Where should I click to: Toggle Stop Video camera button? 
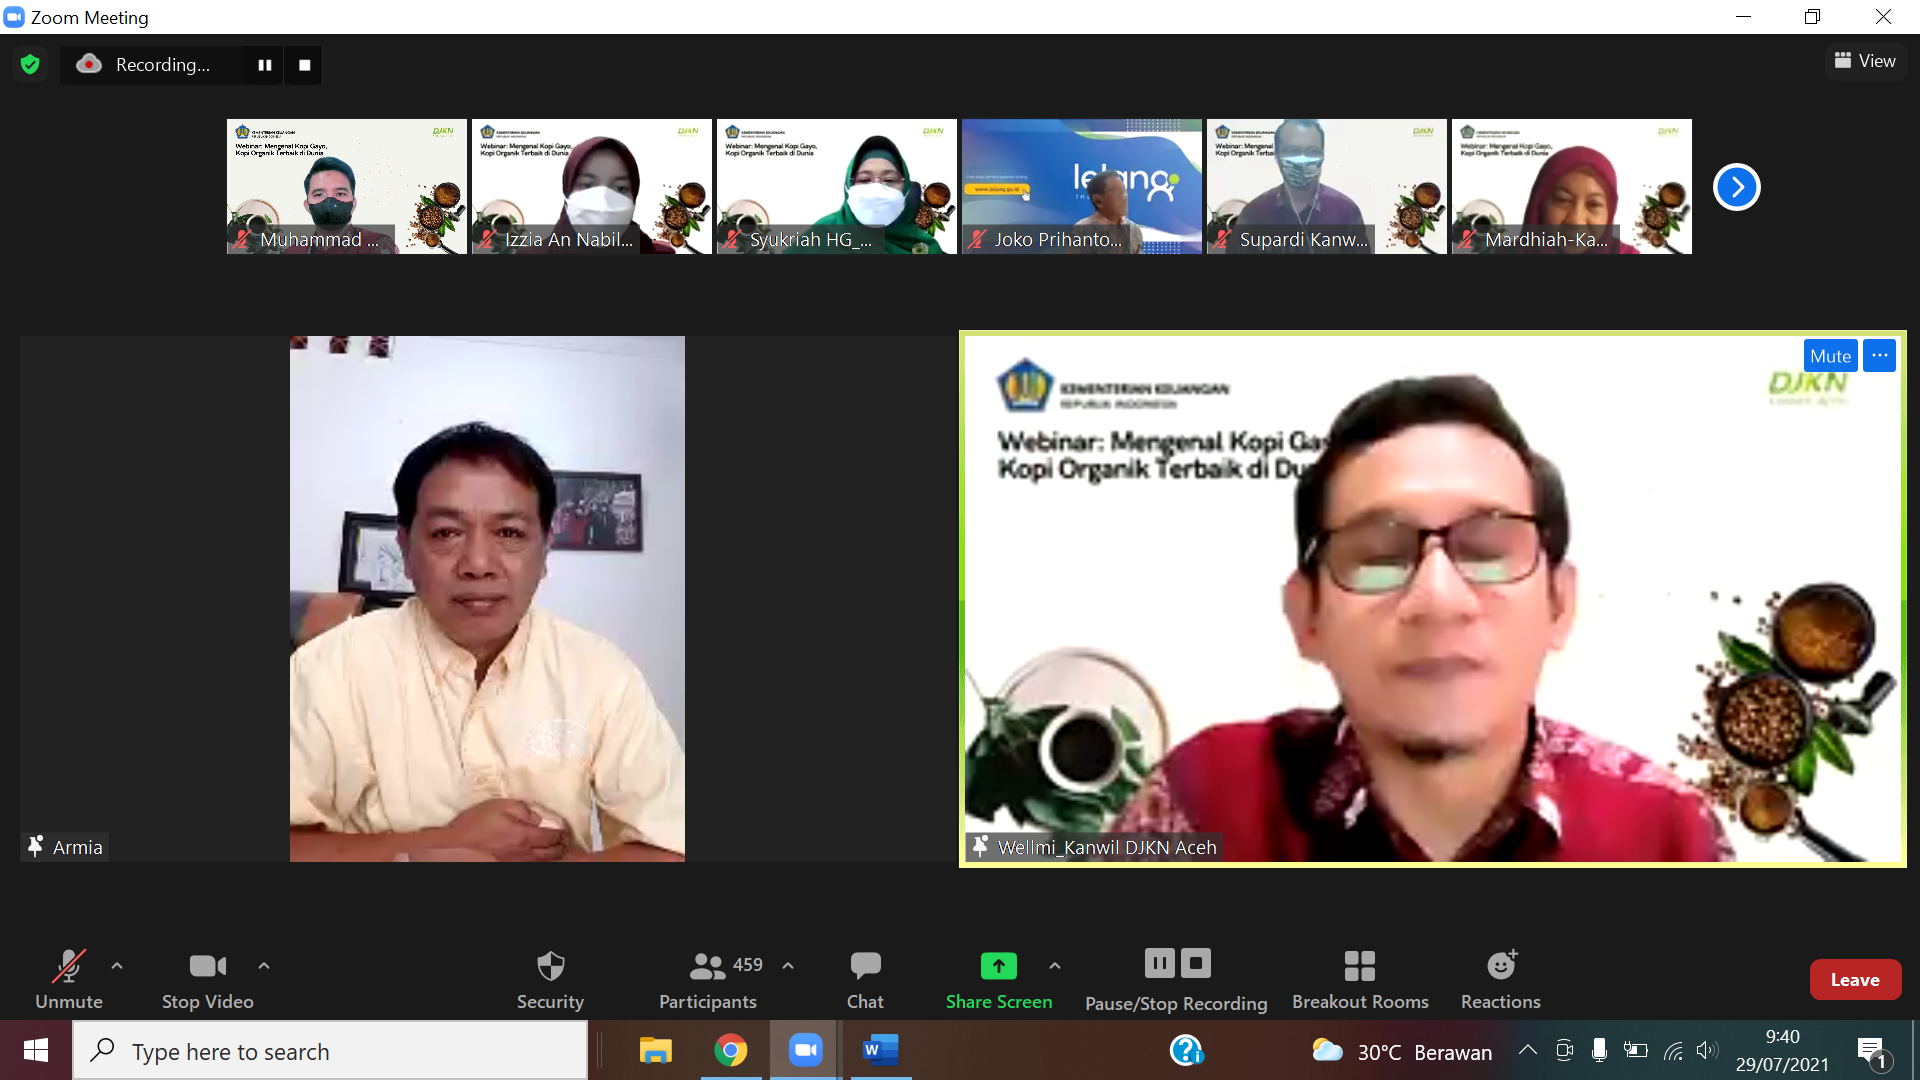pos(207,967)
